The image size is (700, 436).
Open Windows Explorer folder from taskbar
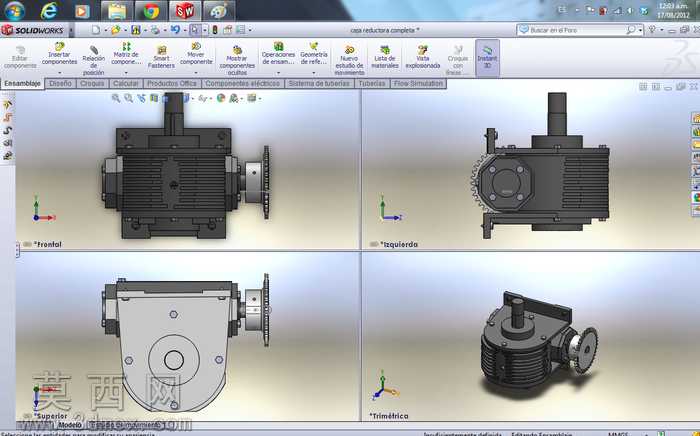click(x=117, y=11)
